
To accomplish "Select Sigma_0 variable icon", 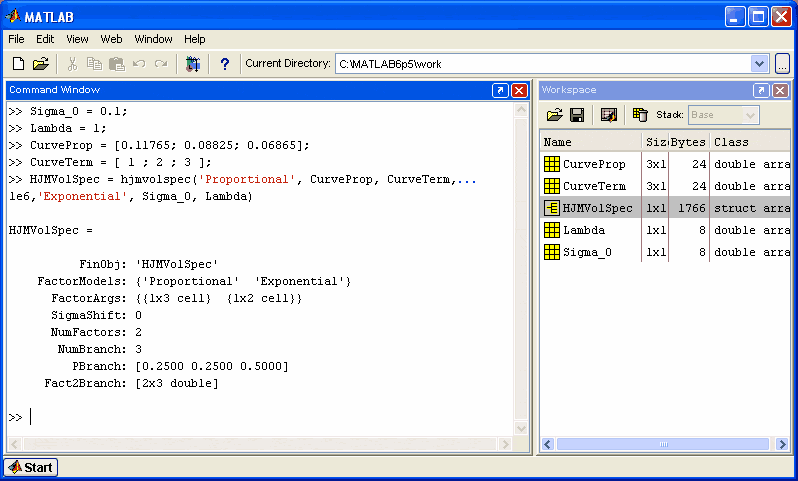I will point(552,252).
